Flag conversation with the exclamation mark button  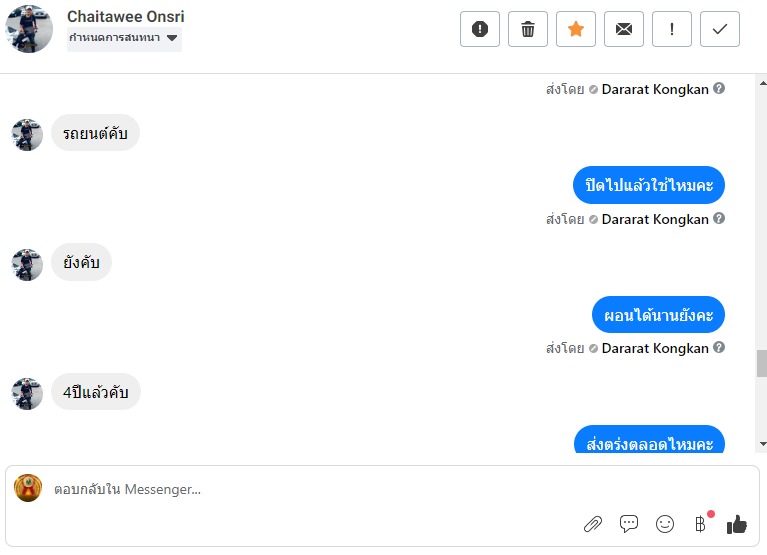(x=671, y=29)
